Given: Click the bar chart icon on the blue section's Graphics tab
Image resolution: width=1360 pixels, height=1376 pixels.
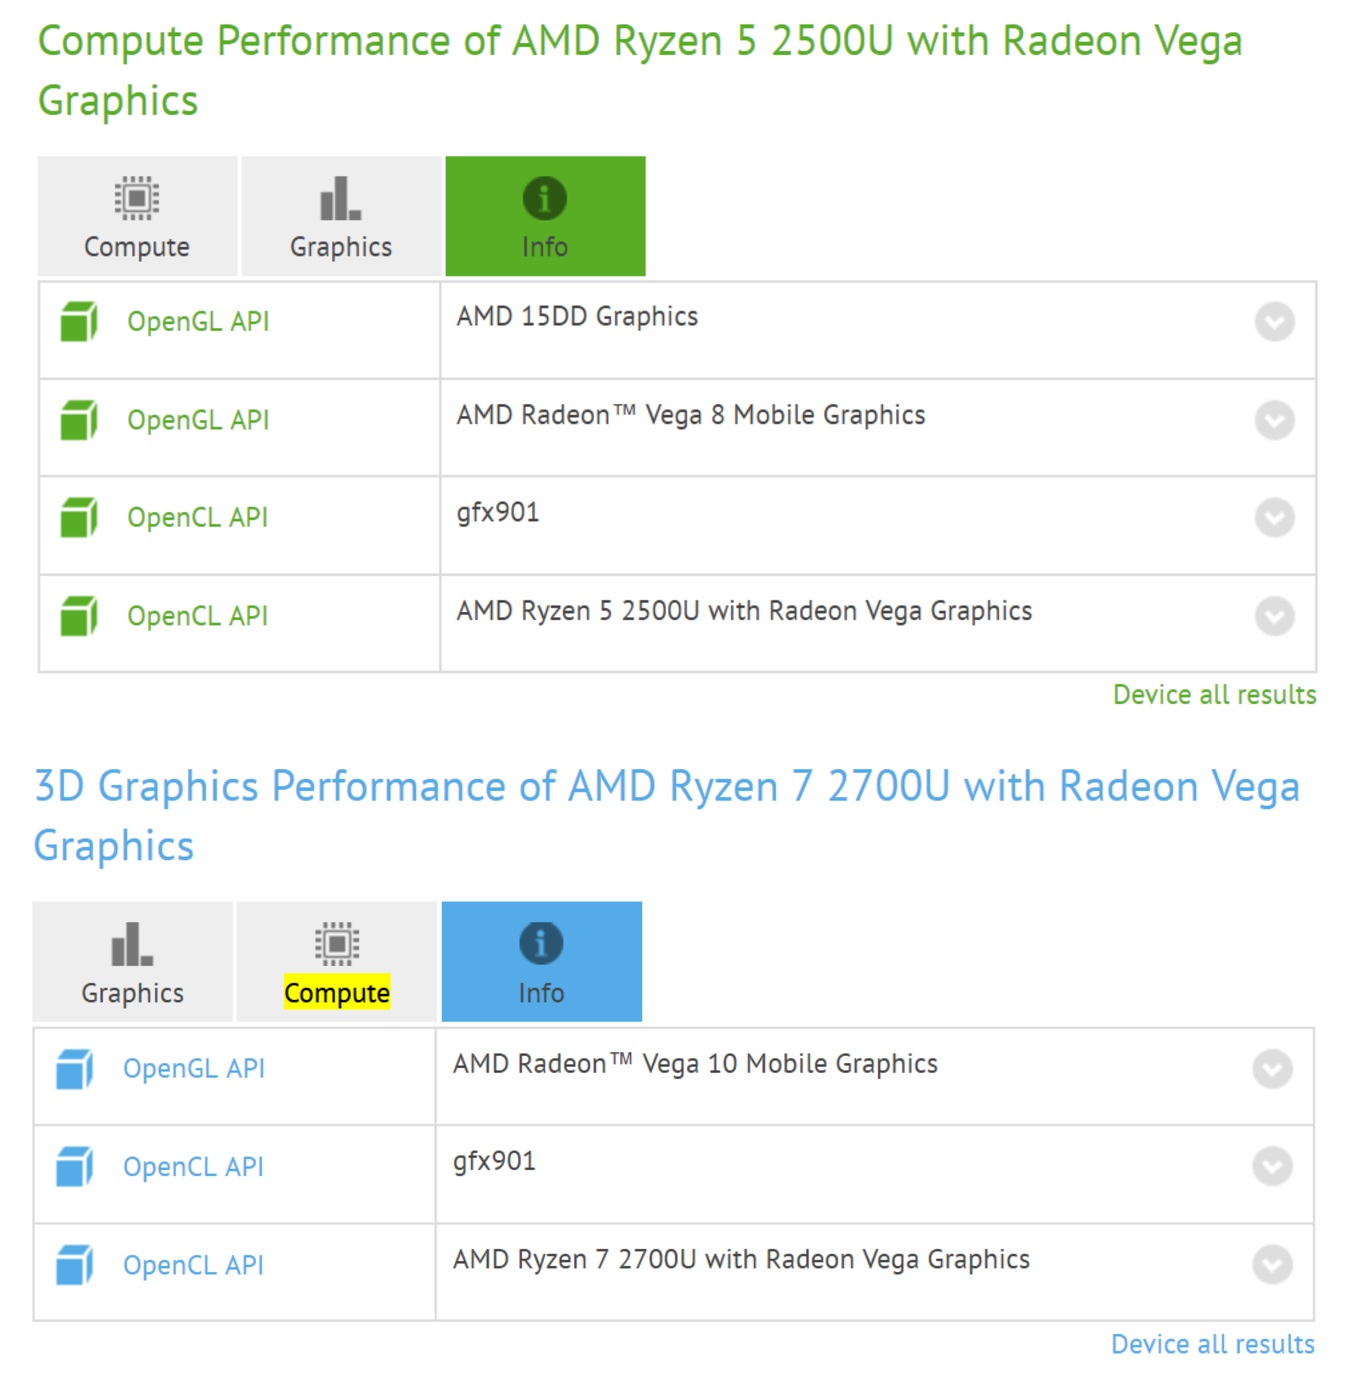Looking at the screenshot, I should pyautogui.click(x=132, y=944).
